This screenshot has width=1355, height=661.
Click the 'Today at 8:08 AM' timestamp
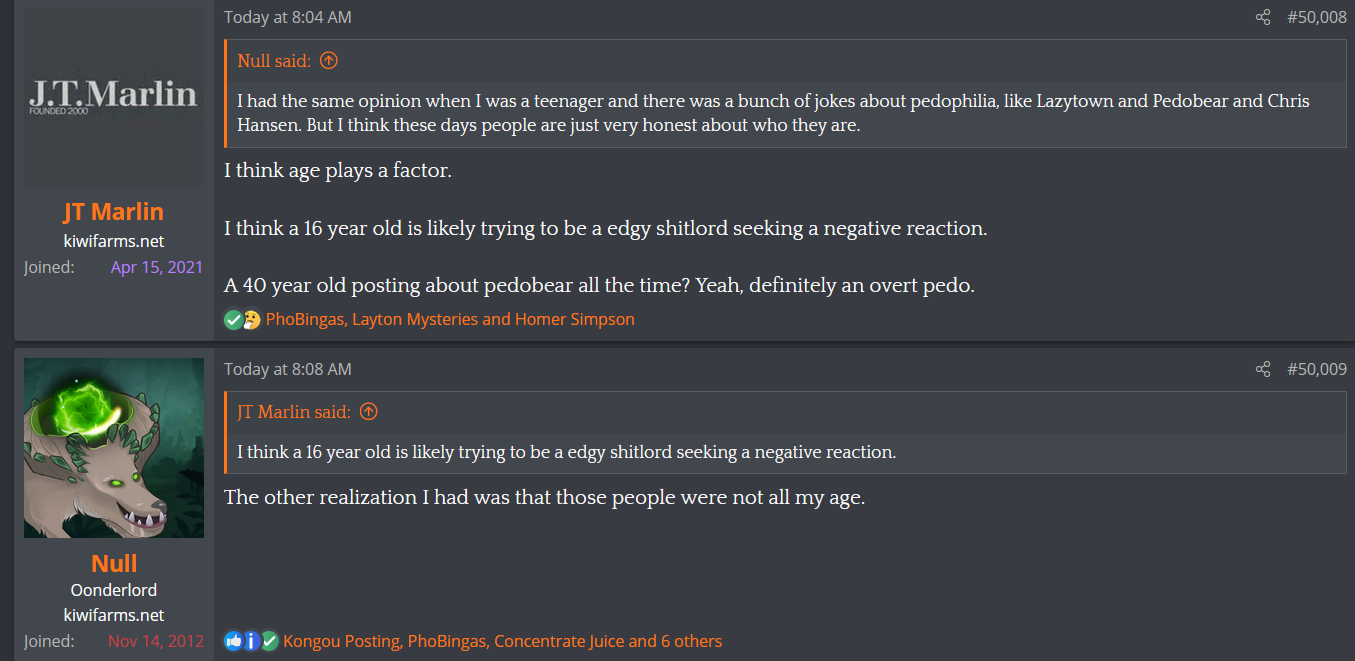[x=288, y=369]
